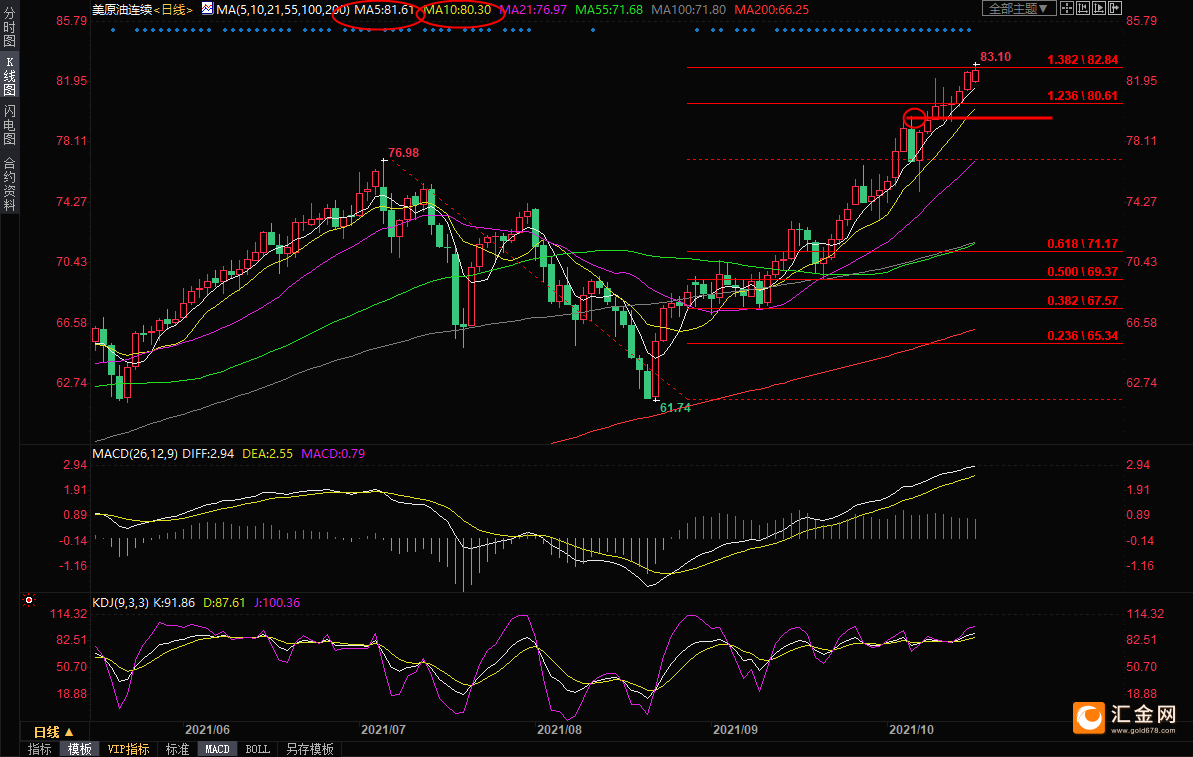Click the jump-to-start chart range icon
The height and width of the screenshot is (757, 1193).
pos(1083,8)
